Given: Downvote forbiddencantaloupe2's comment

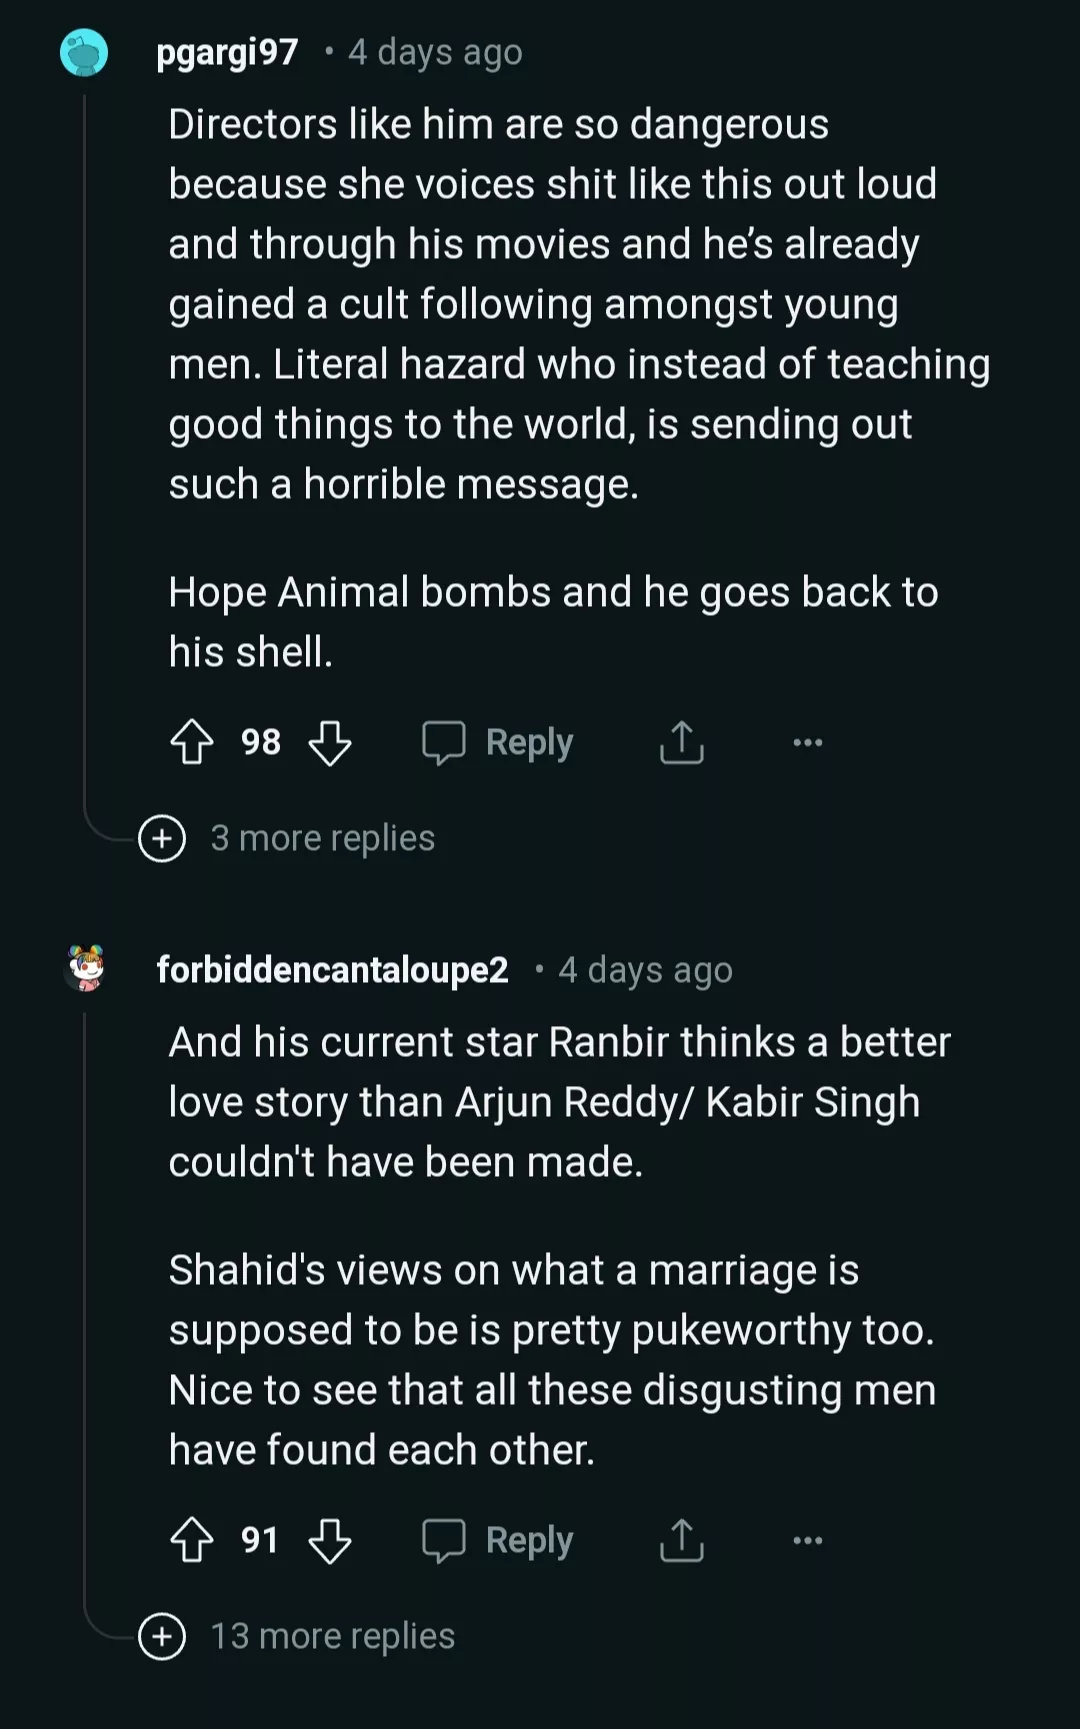Looking at the screenshot, I should [x=330, y=1540].
